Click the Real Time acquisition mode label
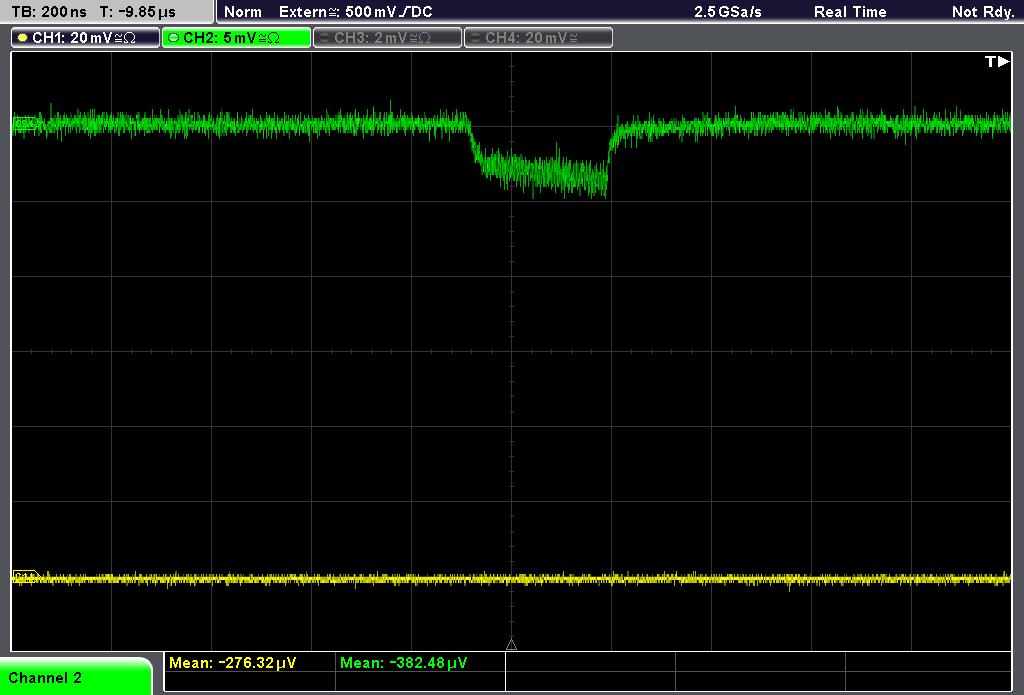 point(850,12)
